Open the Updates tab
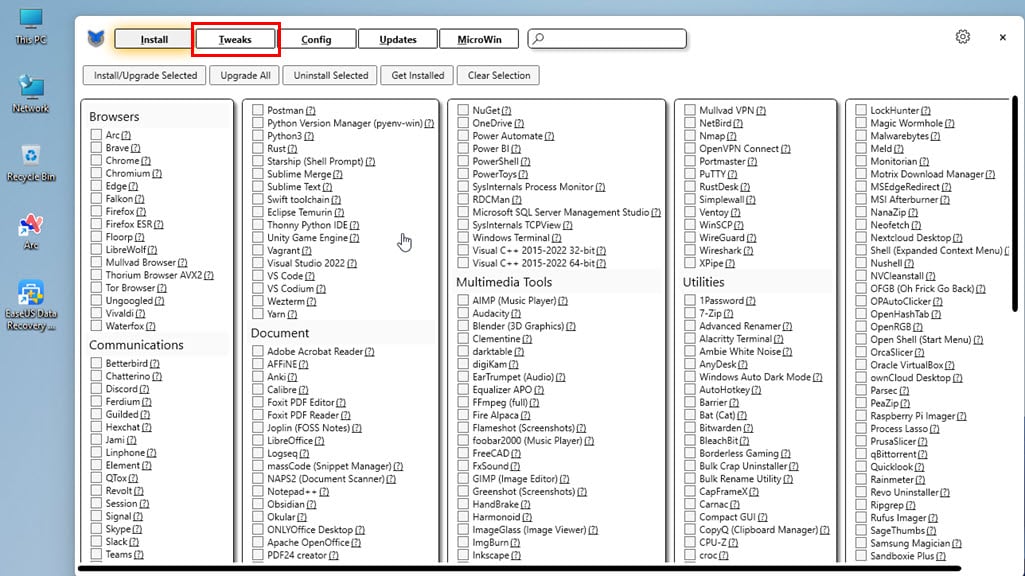Image resolution: width=1025 pixels, height=576 pixels. pyautogui.click(x=397, y=39)
